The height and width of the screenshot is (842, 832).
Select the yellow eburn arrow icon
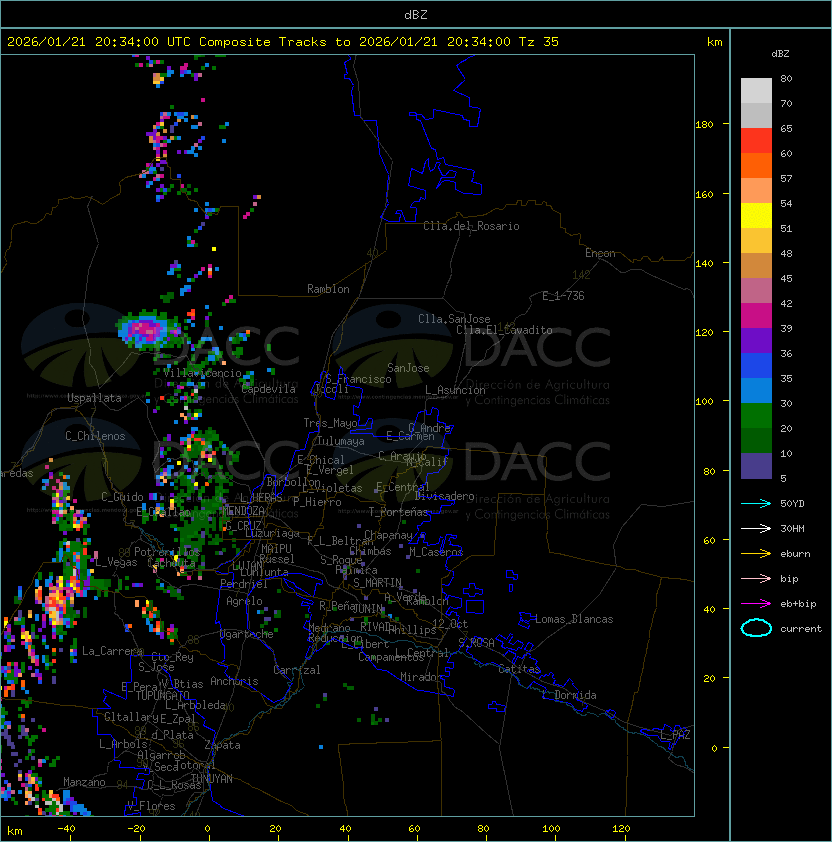(756, 553)
